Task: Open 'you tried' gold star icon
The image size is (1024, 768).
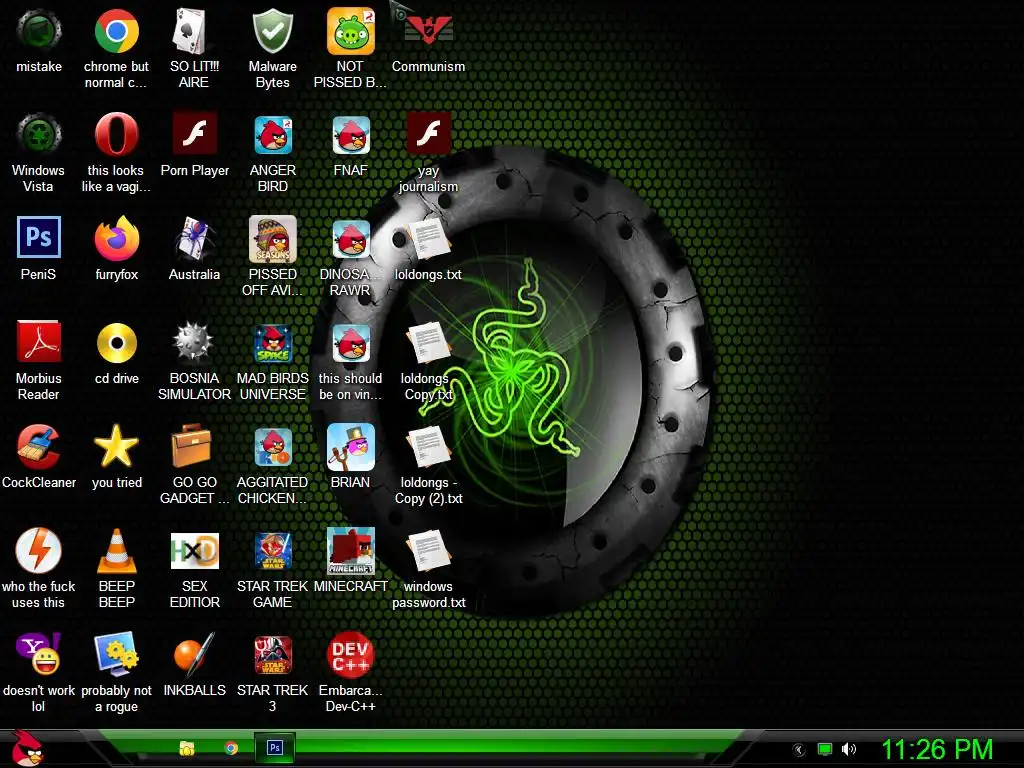Action: click(116, 447)
